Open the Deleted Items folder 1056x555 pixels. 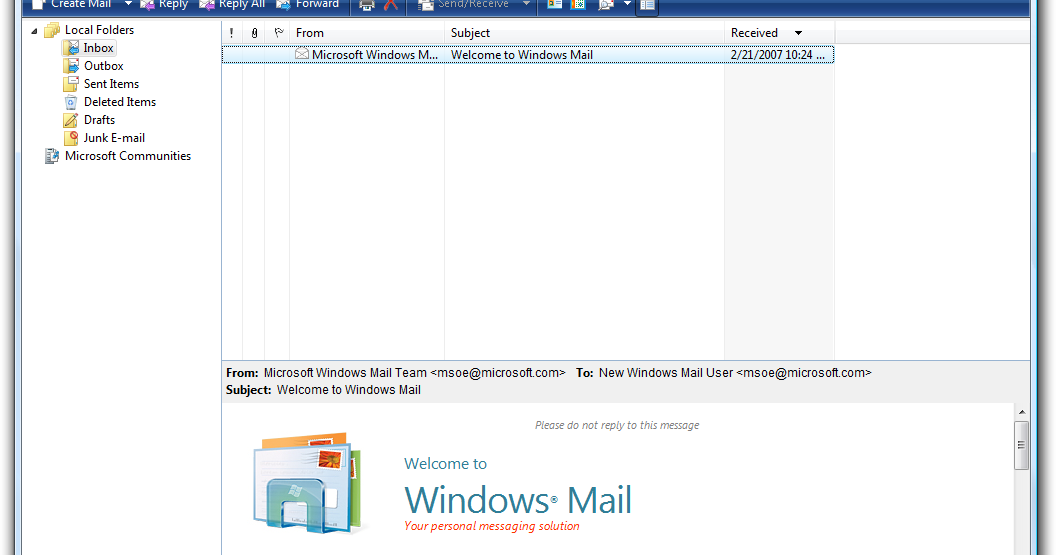pos(120,102)
